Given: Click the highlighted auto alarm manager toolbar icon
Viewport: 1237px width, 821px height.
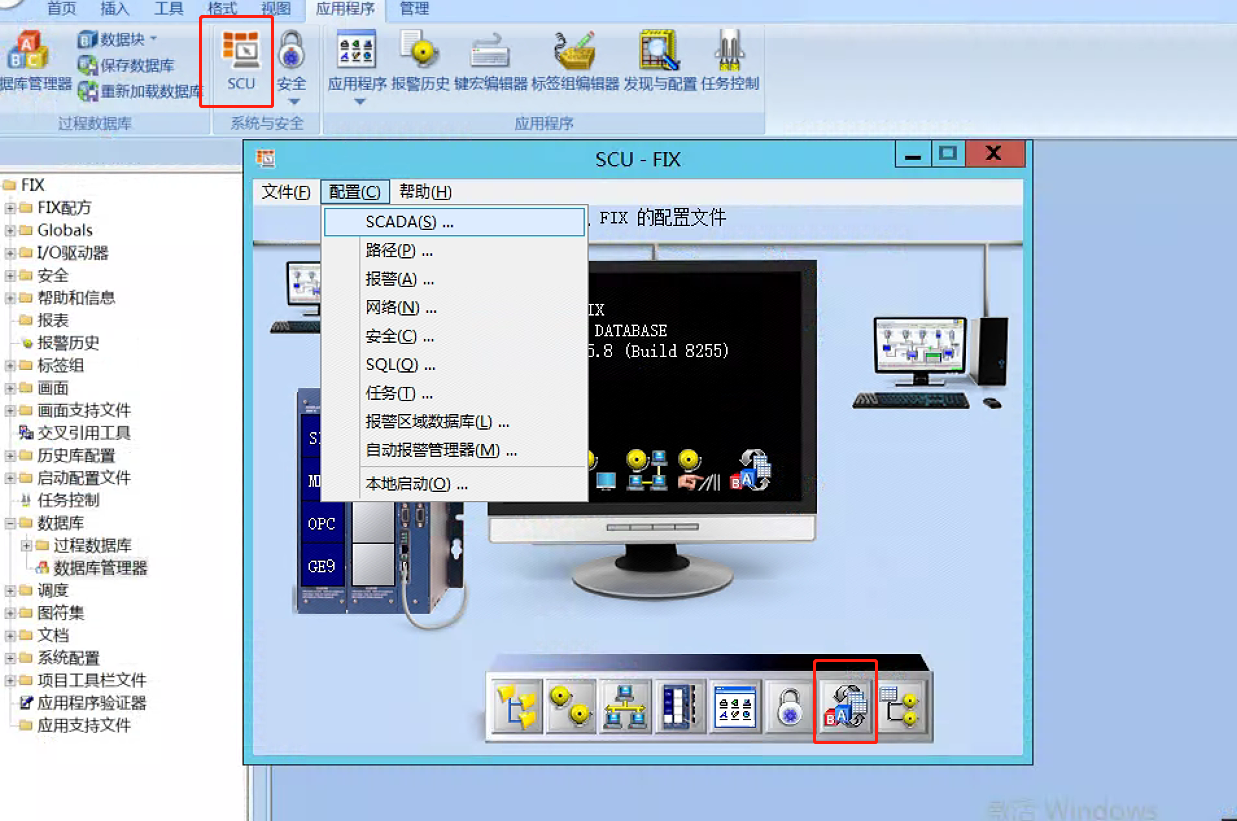Looking at the screenshot, I should [845, 705].
